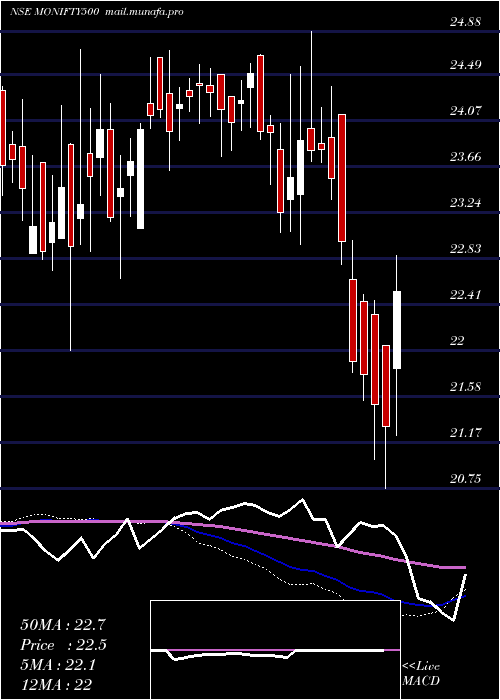Screen dimensions: 500x700
Task: Click the Price : 22.5 readout
Action: coord(63,645)
